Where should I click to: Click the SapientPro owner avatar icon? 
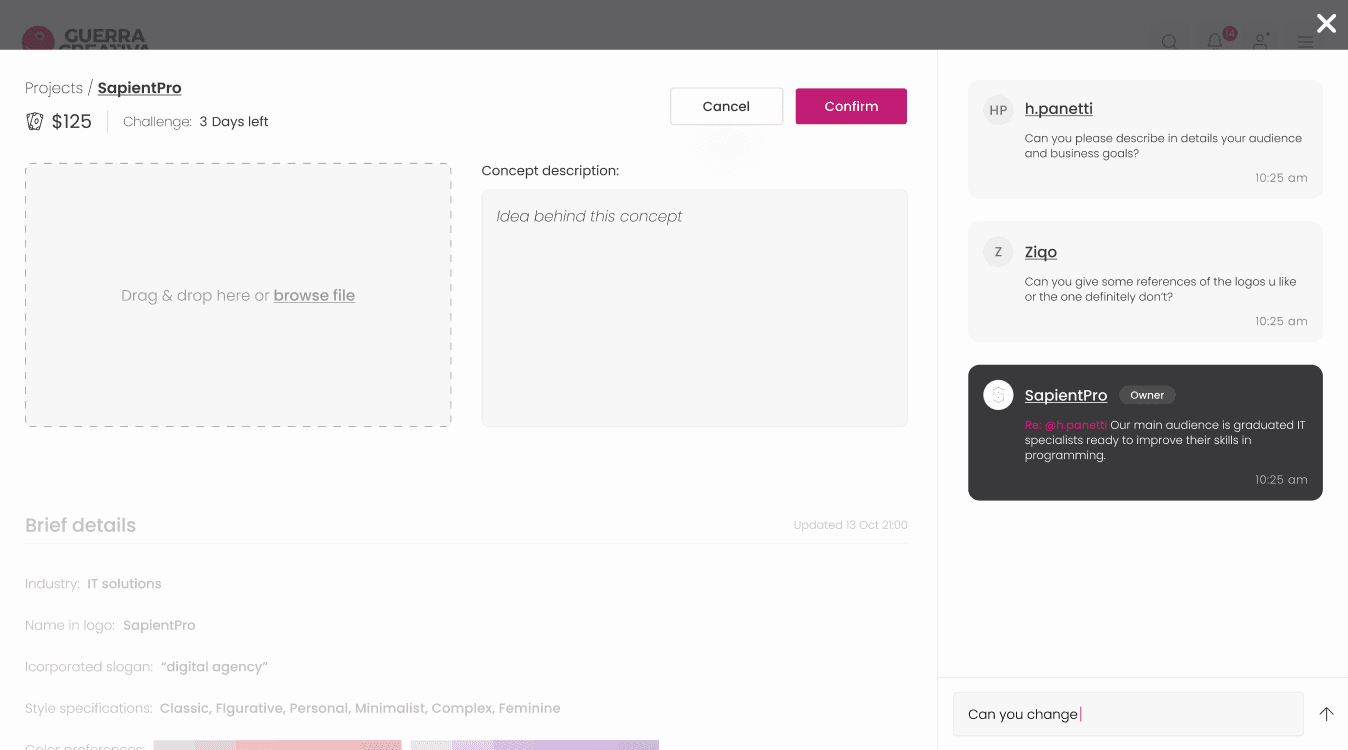click(998, 395)
